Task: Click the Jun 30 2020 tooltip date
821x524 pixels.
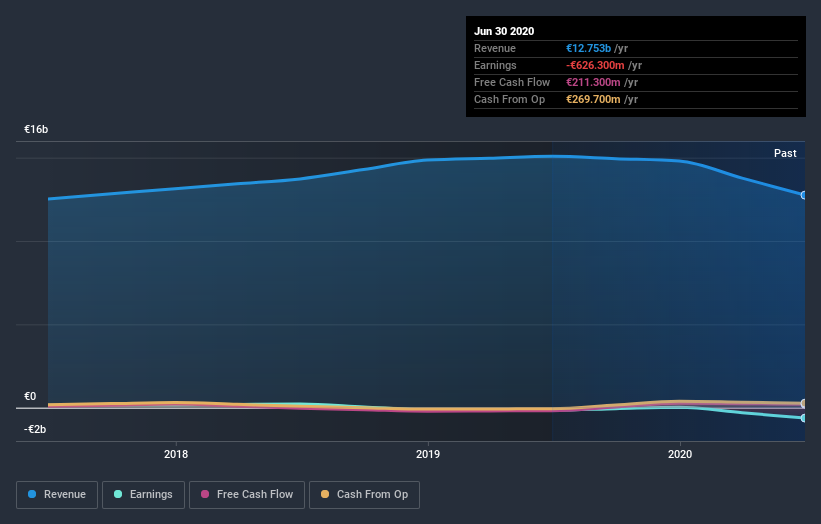Action: (504, 31)
